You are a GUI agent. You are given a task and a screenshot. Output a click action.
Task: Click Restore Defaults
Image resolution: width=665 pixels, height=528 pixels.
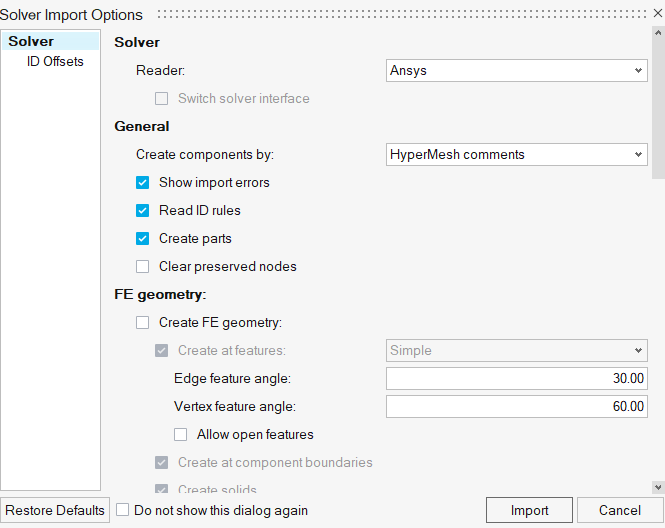click(x=54, y=510)
